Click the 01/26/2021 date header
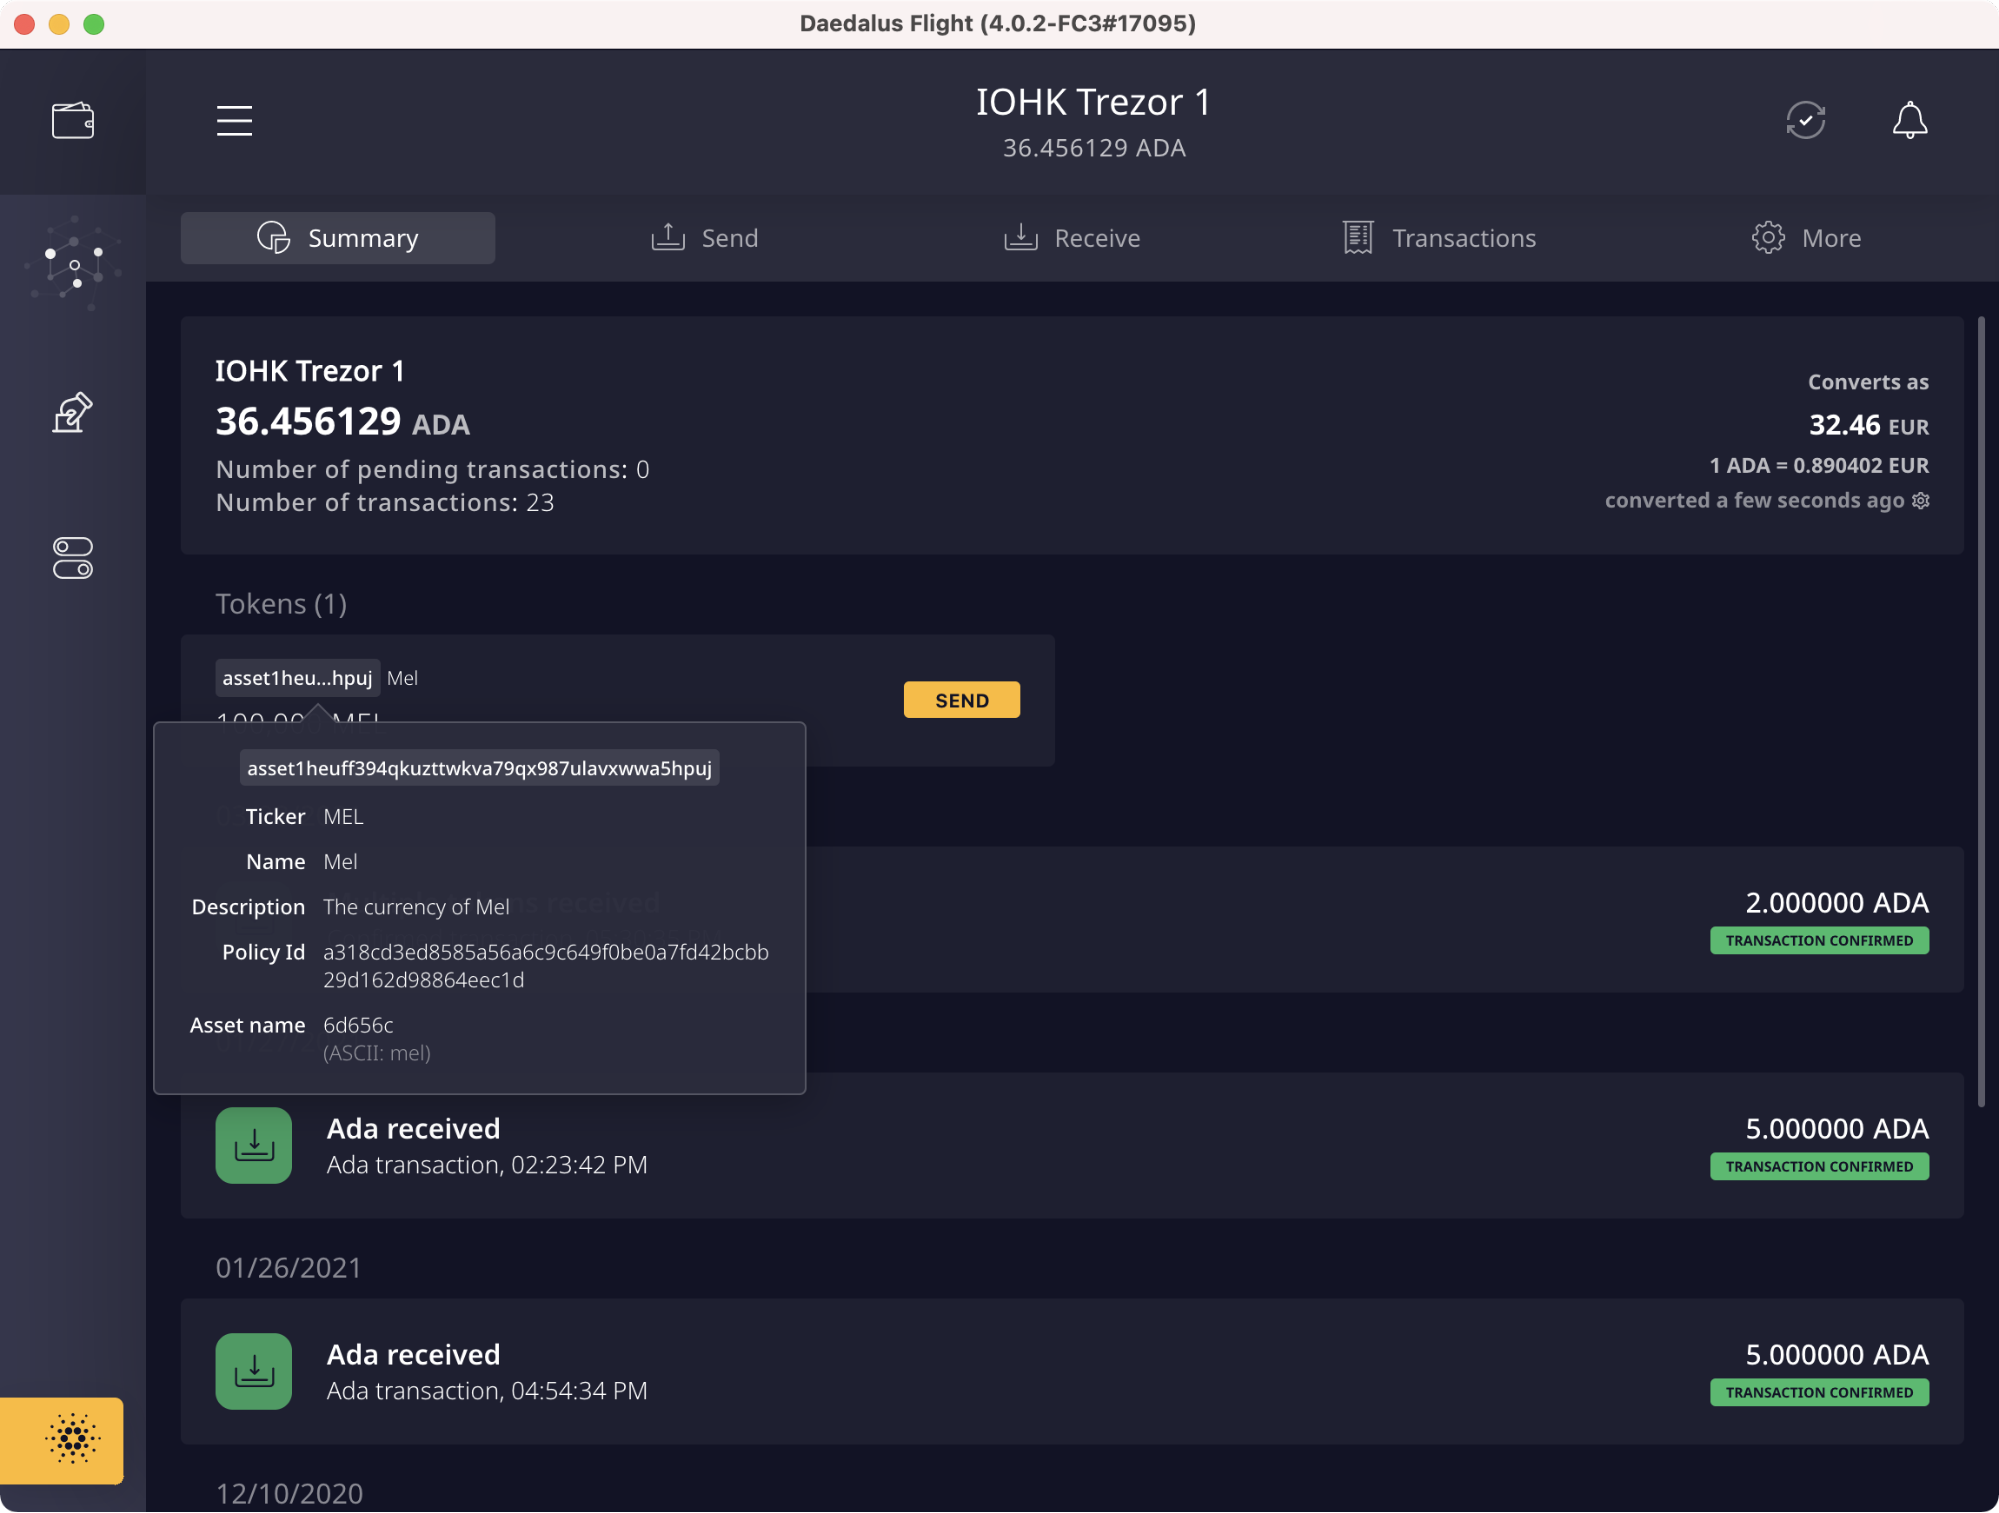 coord(288,1268)
